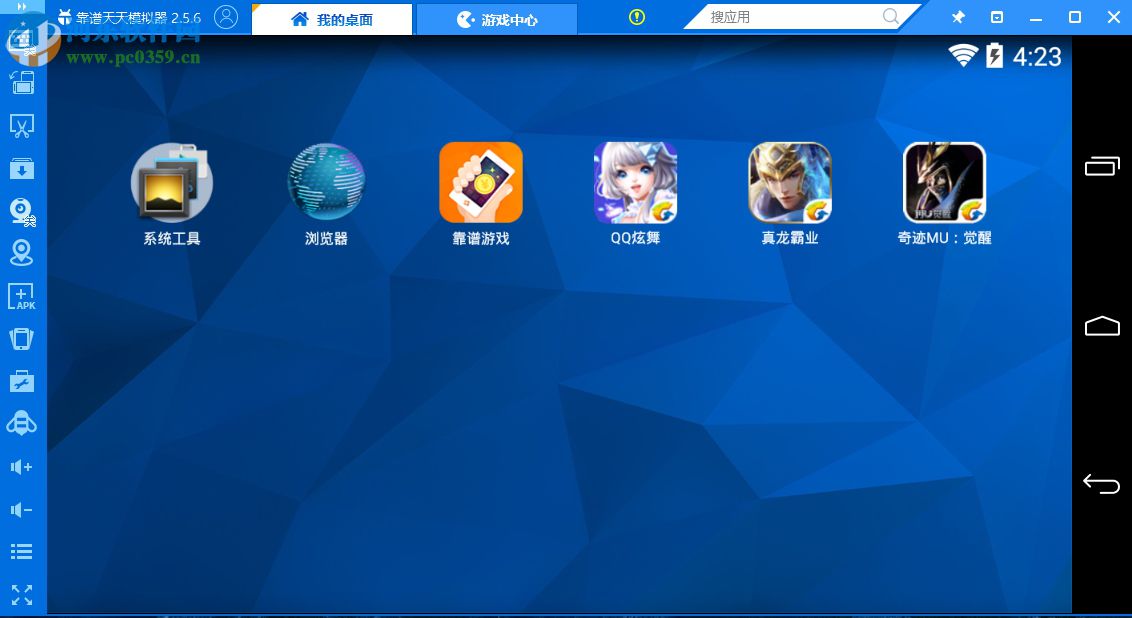The width and height of the screenshot is (1132, 618).
Task: Tap the Android recent apps button
Action: [x=1102, y=166]
